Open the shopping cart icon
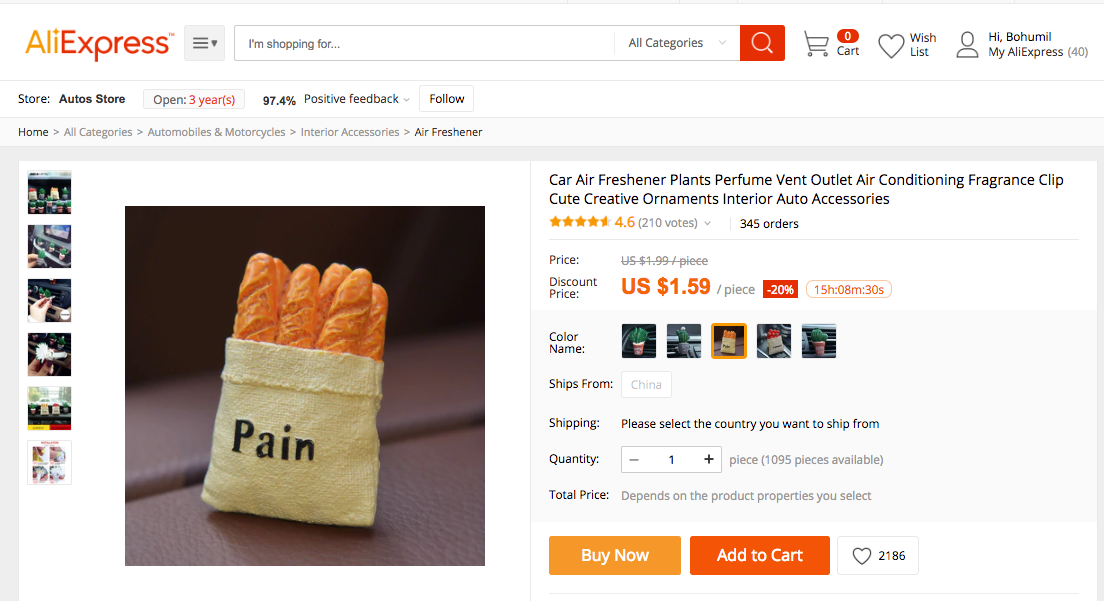1104x601 pixels. click(816, 44)
